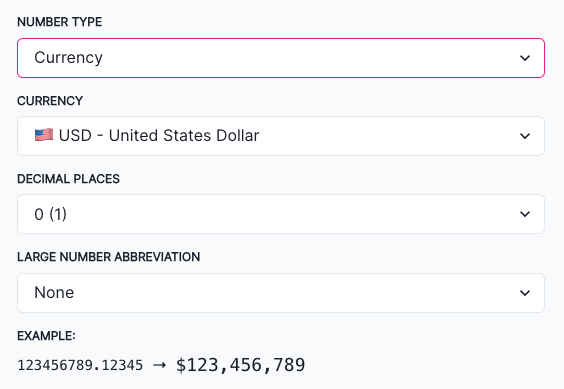
Task: Click the EXAMPLE: label
Action: [x=46, y=336]
